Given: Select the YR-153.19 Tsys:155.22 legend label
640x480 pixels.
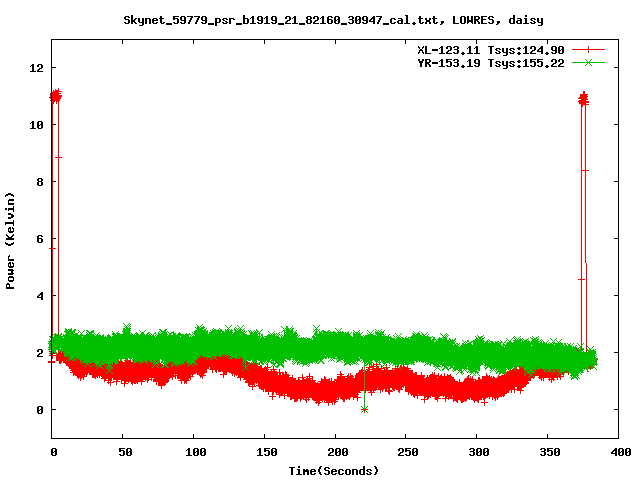Looking at the screenshot, I should tap(491, 63).
